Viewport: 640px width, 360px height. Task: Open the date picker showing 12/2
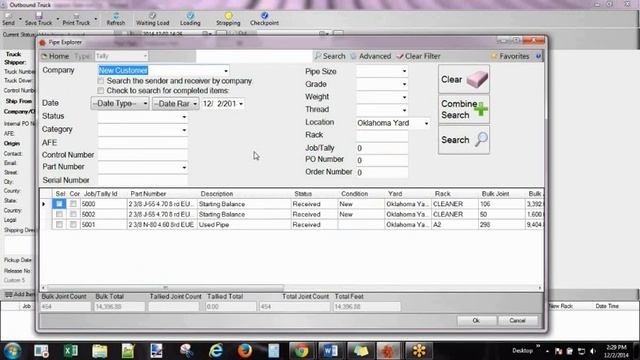point(241,104)
